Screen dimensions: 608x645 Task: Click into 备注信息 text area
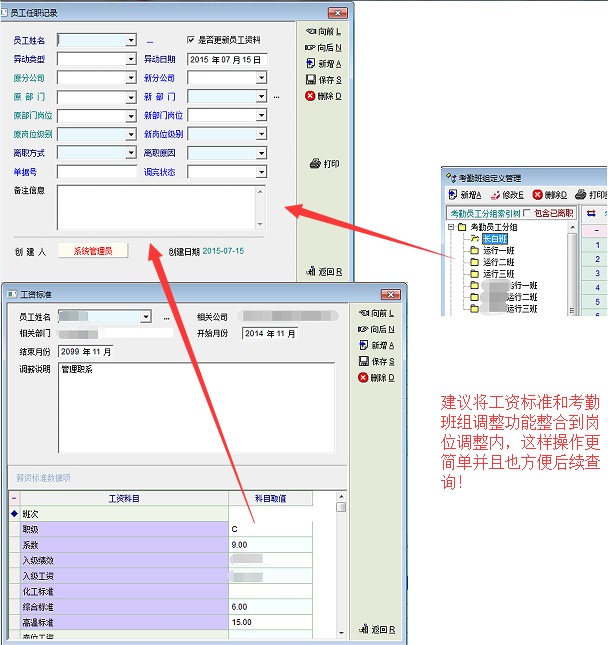click(155, 207)
